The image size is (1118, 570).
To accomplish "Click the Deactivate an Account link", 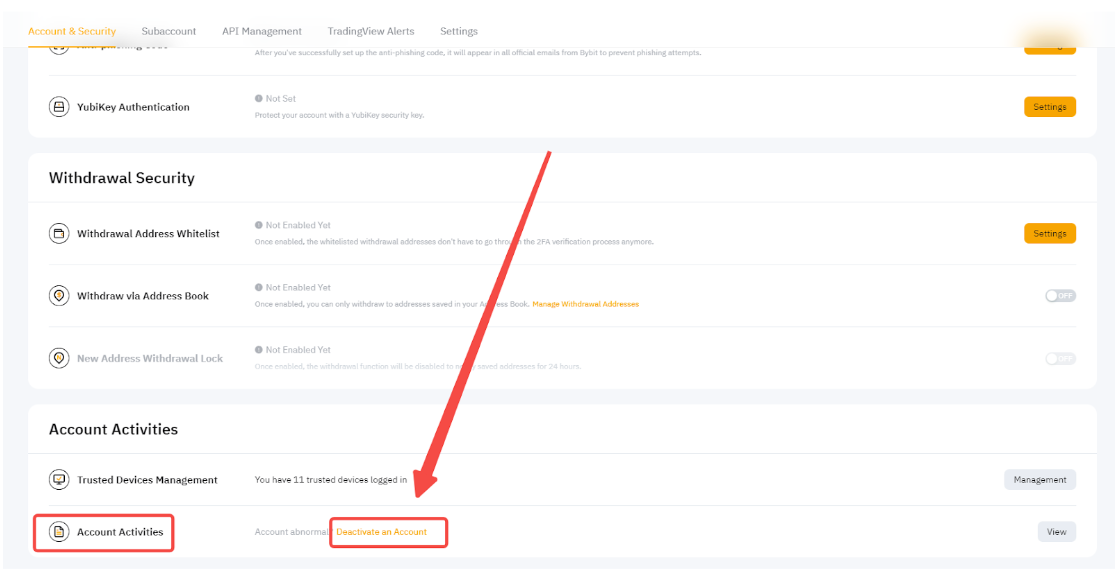I will pyautogui.click(x=381, y=532).
